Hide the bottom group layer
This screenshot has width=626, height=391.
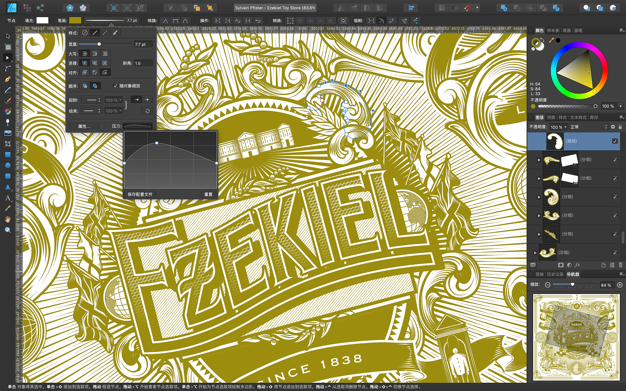pos(615,252)
